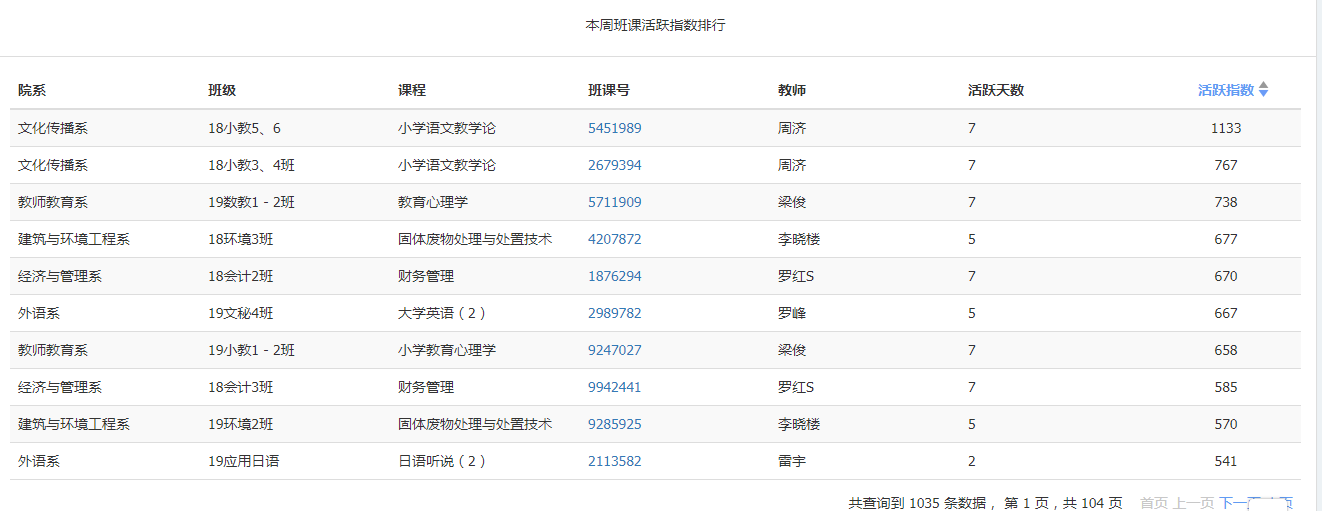The width and height of the screenshot is (1322, 511).
Task: Open class number link 5451989
Action: (615, 128)
